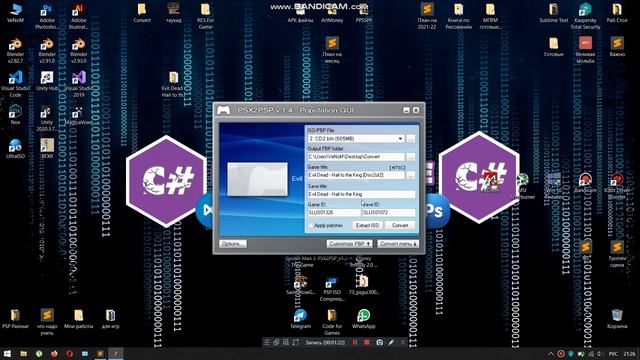Open Adobe Illustrator desktop shortcut
The width and height of the screenshot is (640, 360).
tap(78, 16)
